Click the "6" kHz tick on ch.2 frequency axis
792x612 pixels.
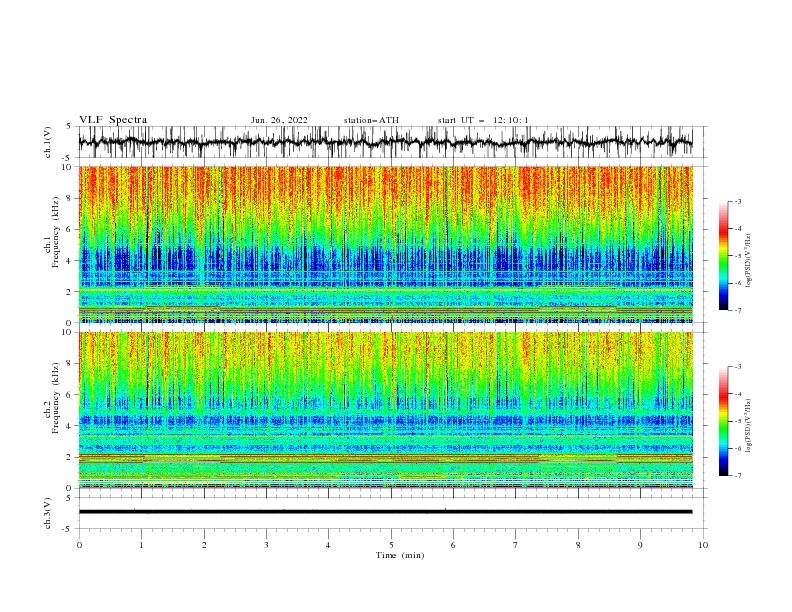click(69, 395)
